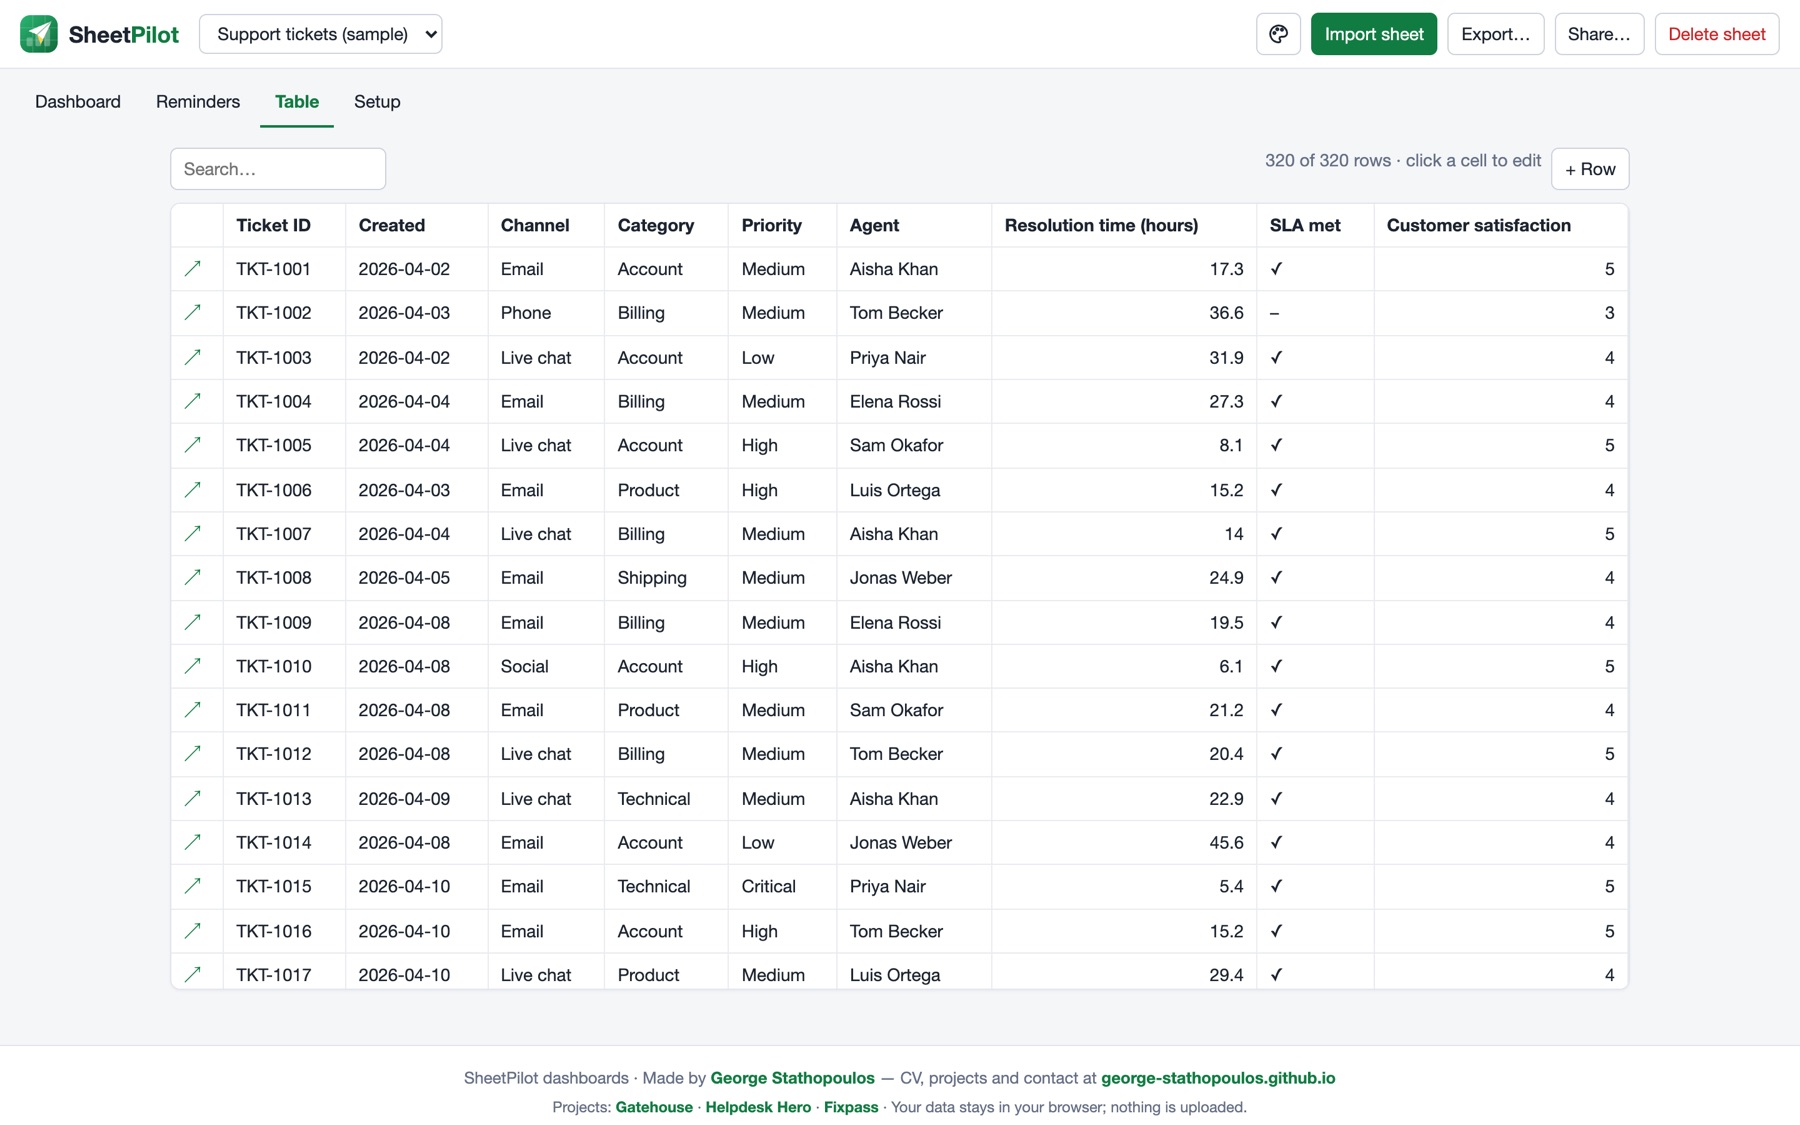Toggle SLA met checkmark for TKT-1014
Viewport: 1800px width, 1125px height.
1276,842
